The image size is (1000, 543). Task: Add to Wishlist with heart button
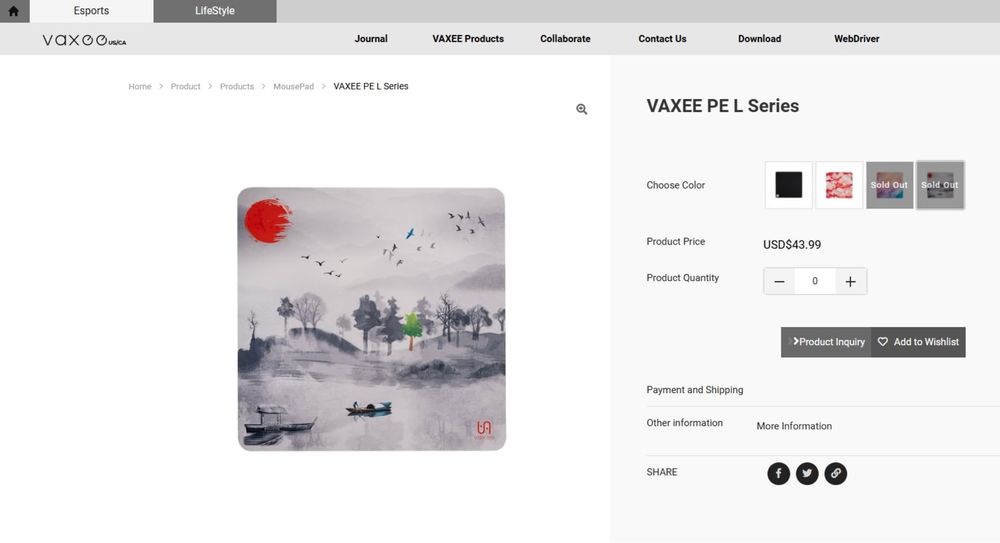point(918,342)
